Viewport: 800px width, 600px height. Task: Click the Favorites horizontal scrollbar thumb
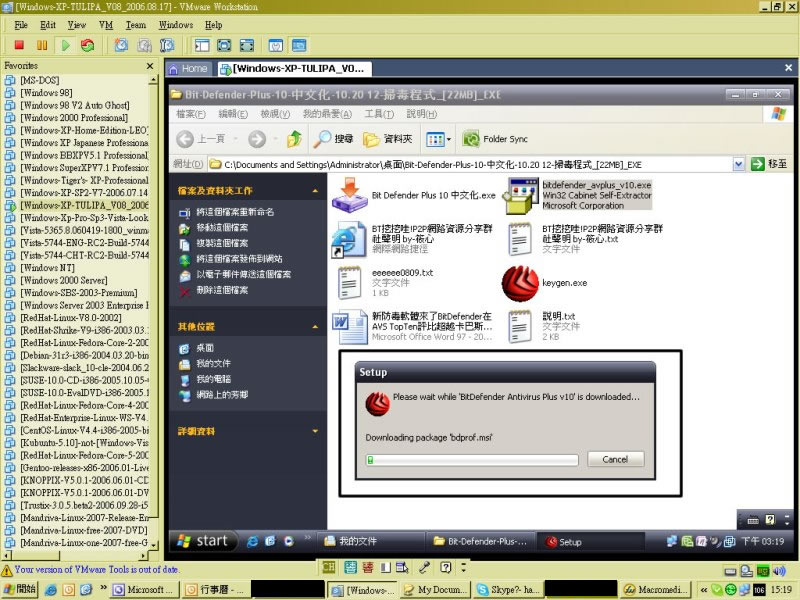point(35,555)
